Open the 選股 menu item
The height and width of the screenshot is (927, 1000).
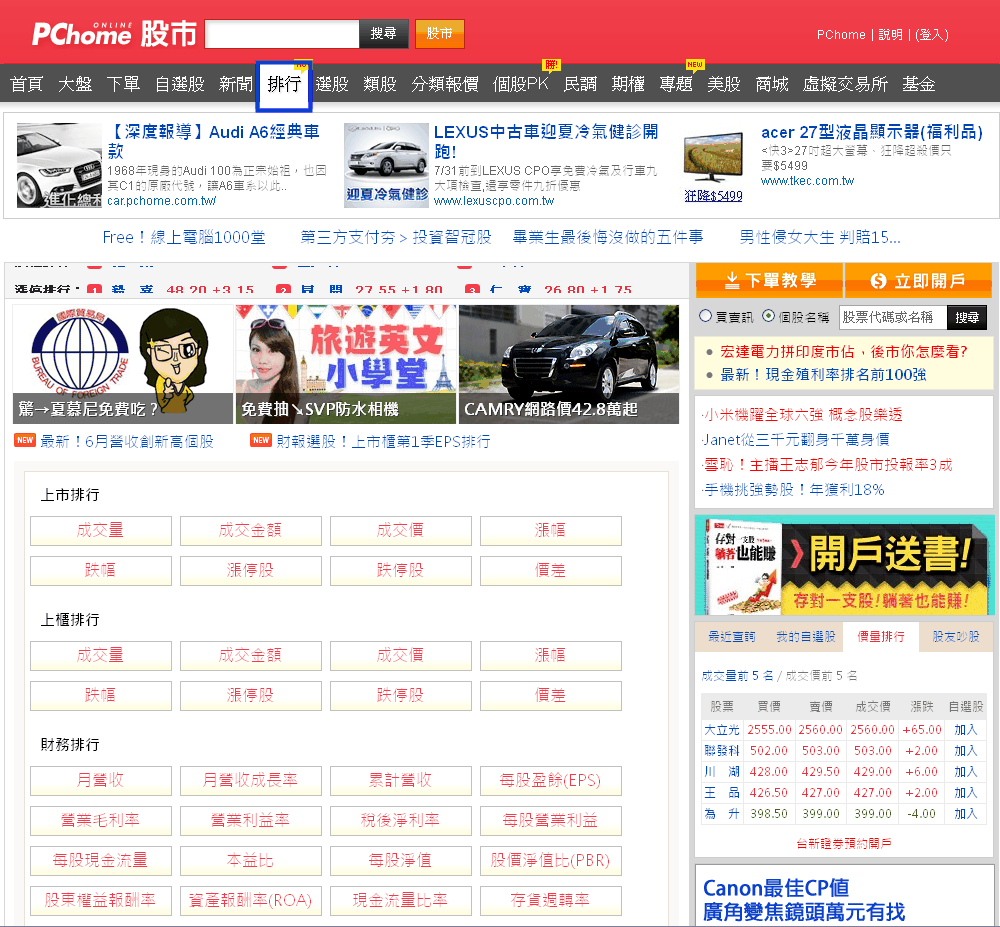332,84
